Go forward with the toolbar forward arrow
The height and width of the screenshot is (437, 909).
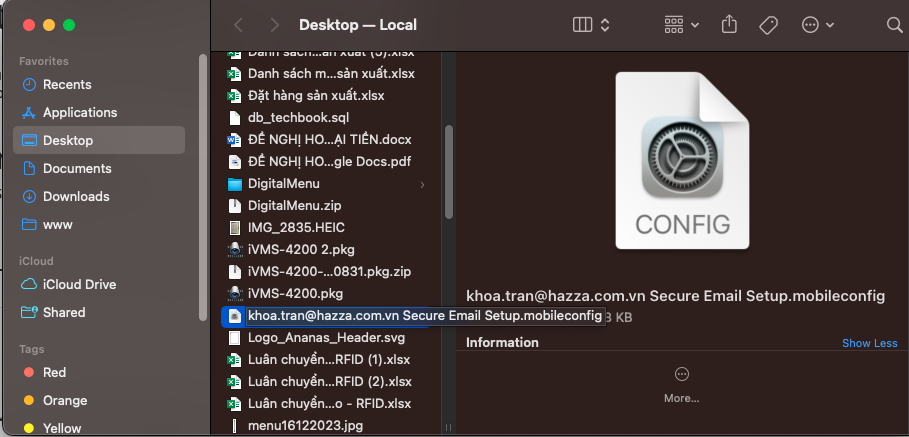tap(275, 25)
